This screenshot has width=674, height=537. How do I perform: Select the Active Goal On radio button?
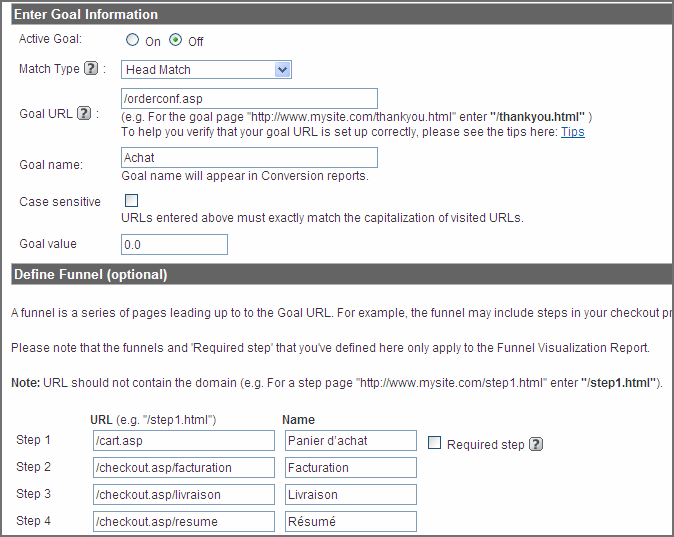[132, 41]
